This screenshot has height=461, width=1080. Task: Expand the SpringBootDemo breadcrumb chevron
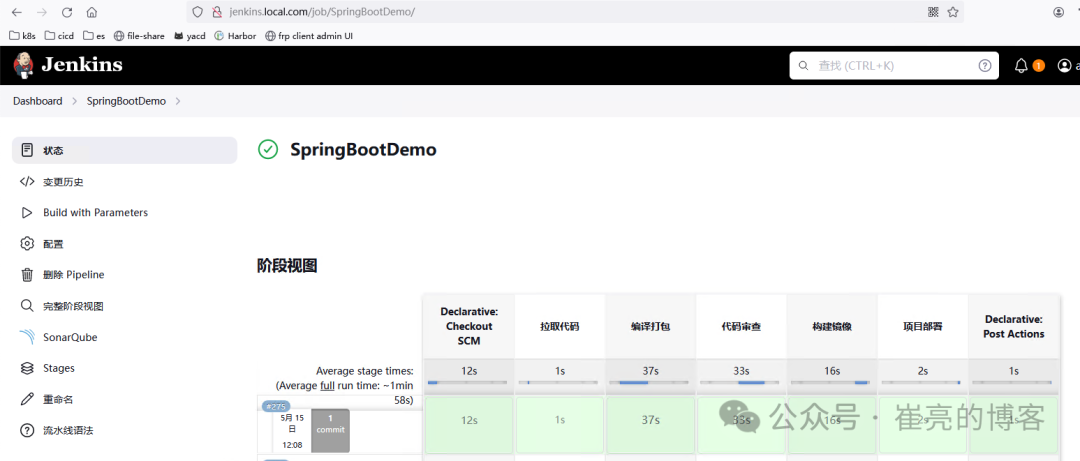(x=178, y=101)
